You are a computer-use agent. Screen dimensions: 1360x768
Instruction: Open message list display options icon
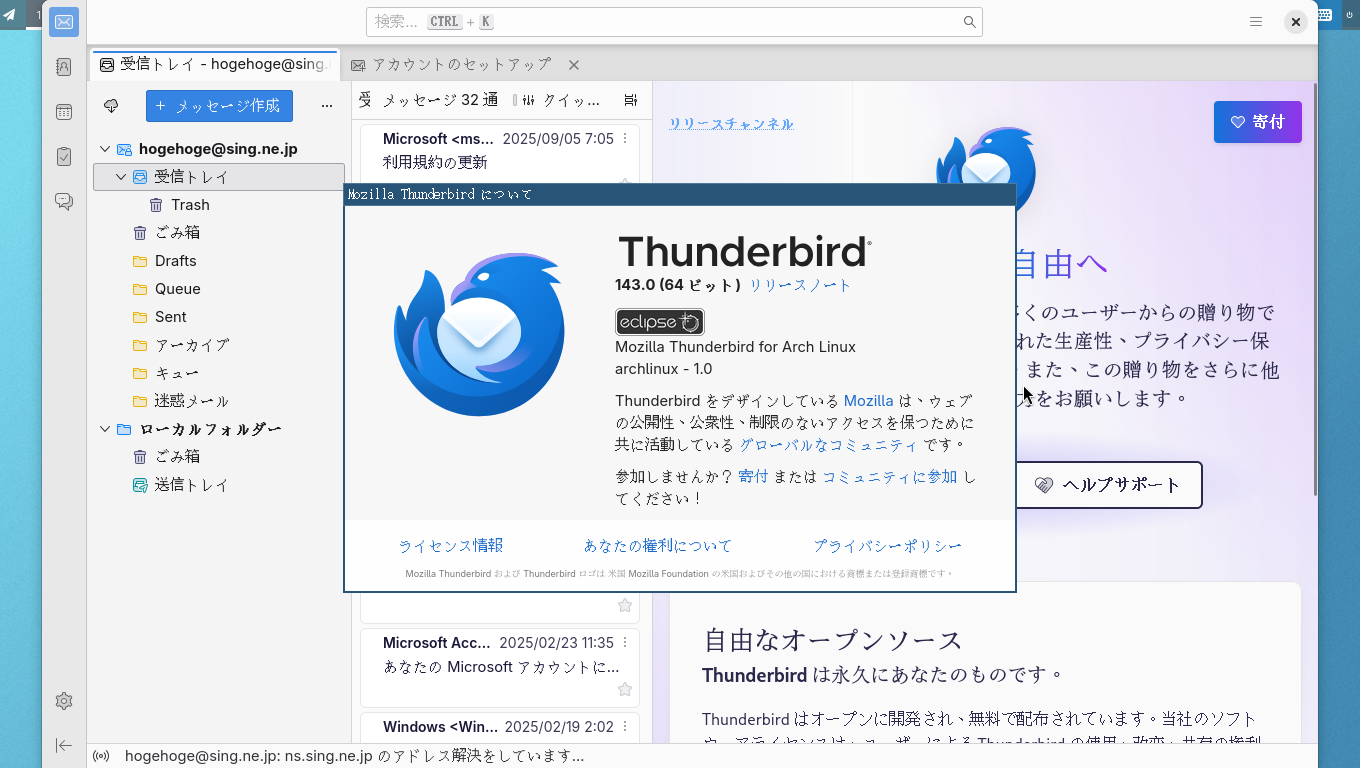pyautogui.click(x=630, y=100)
